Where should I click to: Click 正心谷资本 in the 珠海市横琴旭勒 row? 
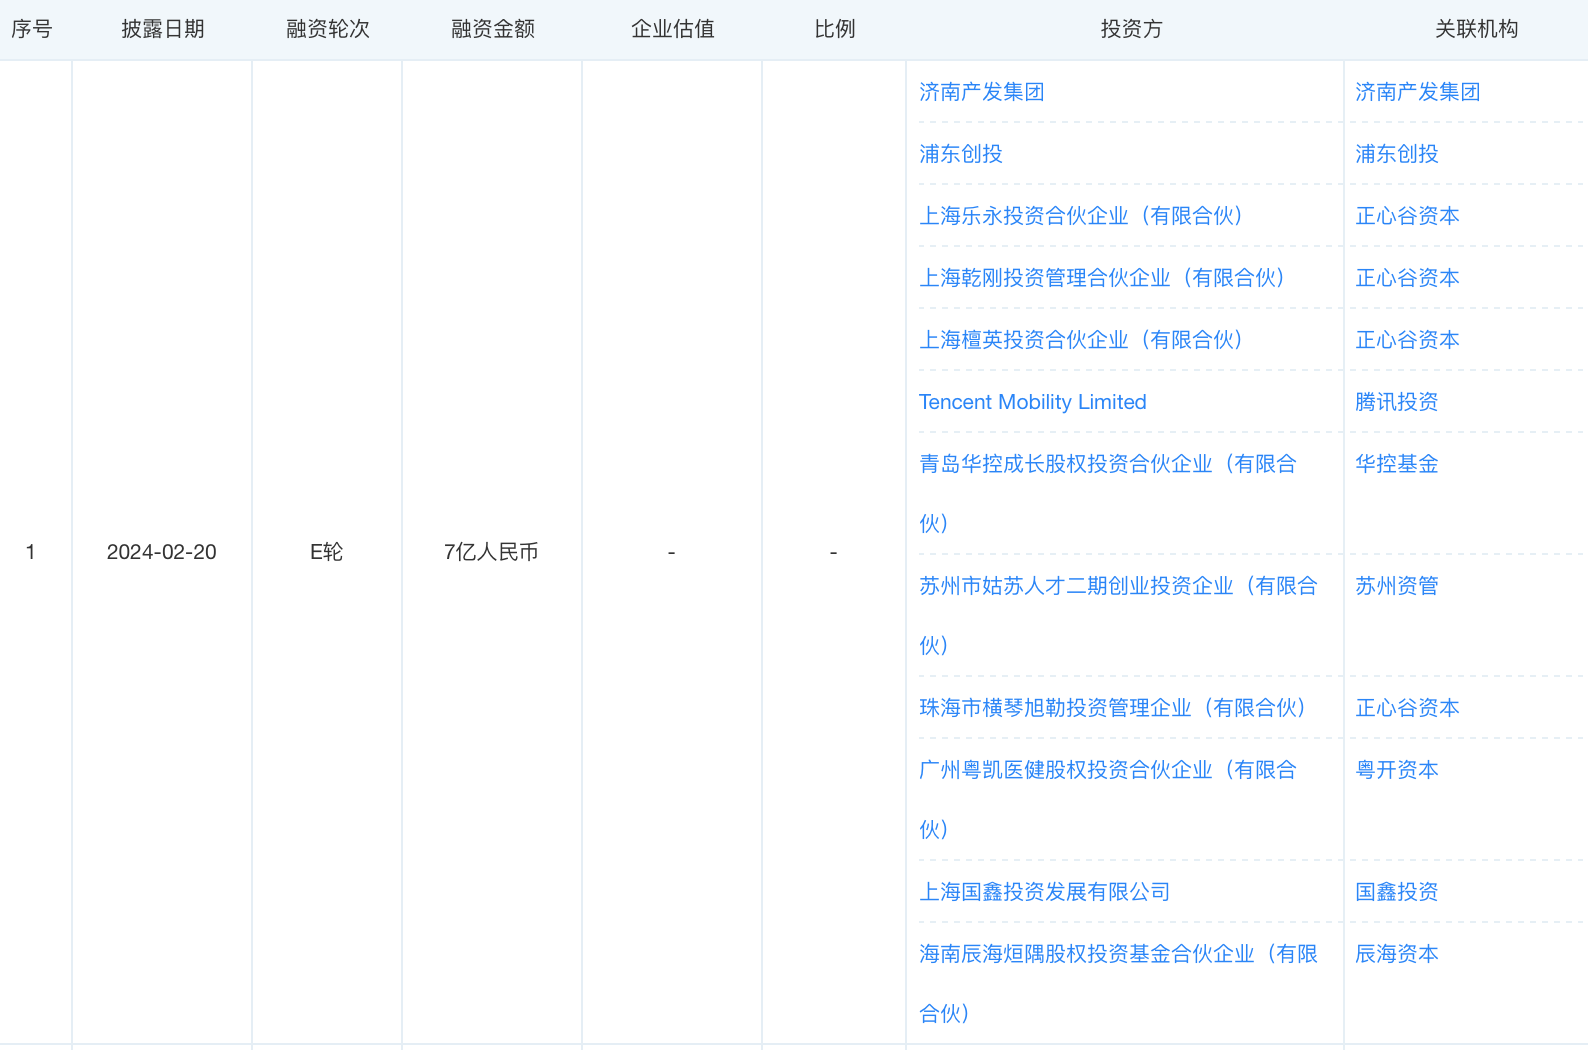(1407, 708)
